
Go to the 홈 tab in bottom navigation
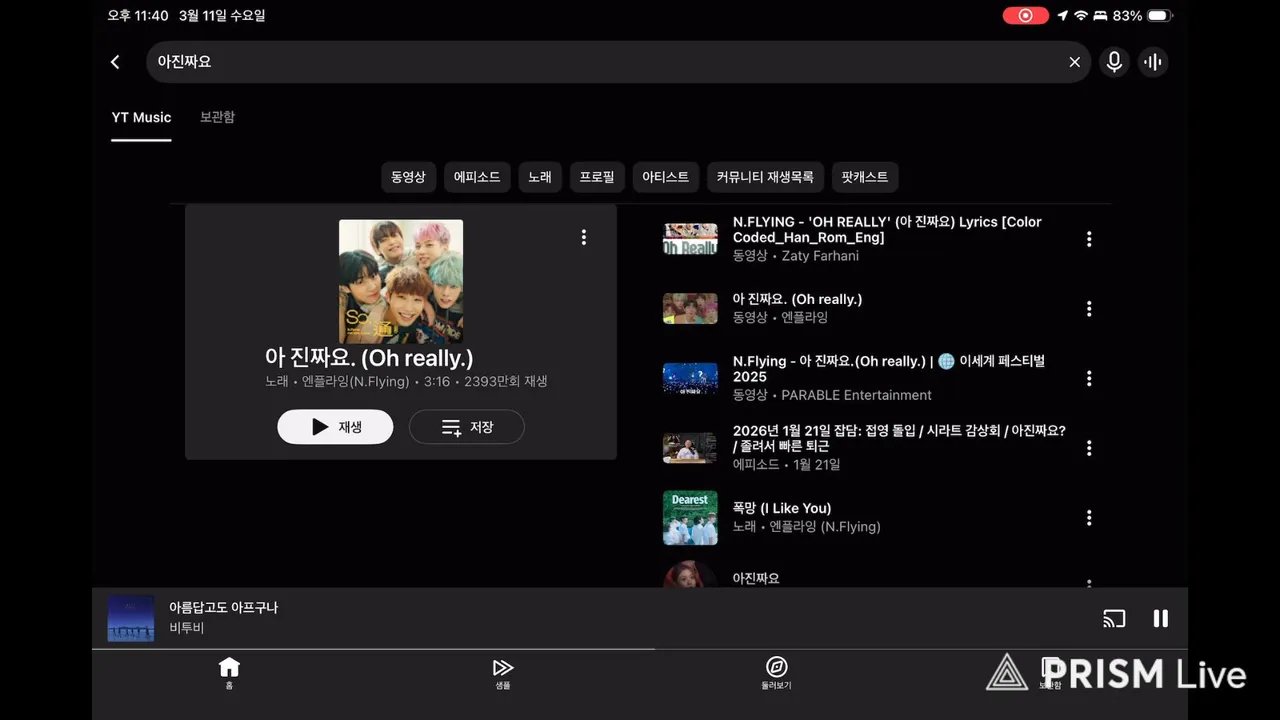229,673
